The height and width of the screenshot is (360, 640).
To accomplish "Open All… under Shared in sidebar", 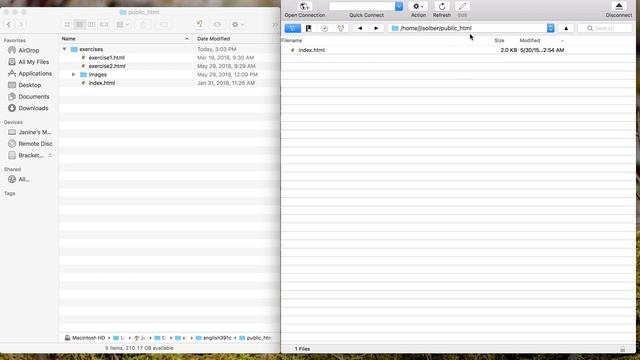I will click(x=24, y=179).
